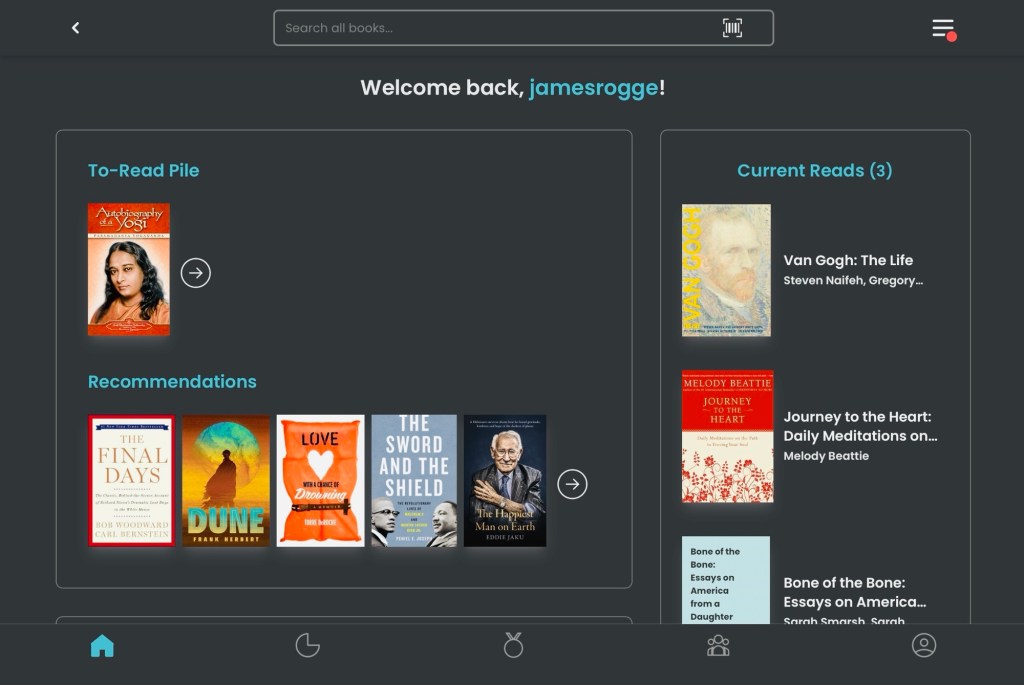Viewport: 1024px width, 685px height.
Task: Select The Final Days book cover
Action: pyautogui.click(x=132, y=481)
